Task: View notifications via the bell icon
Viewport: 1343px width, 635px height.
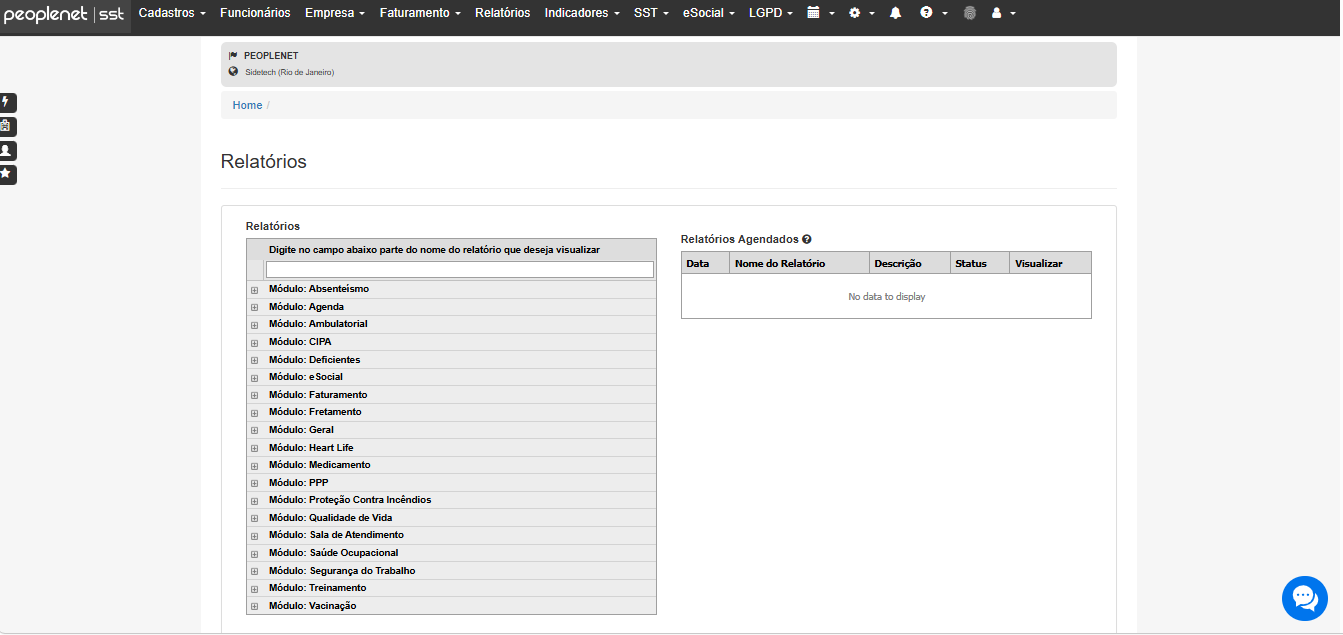Action: pyautogui.click(x=895, y=13)
